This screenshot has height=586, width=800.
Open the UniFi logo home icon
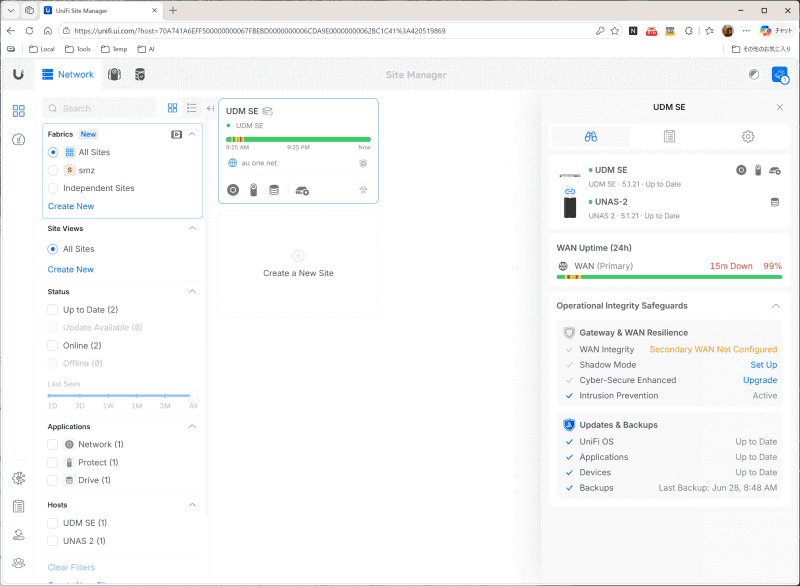point(18,74)
